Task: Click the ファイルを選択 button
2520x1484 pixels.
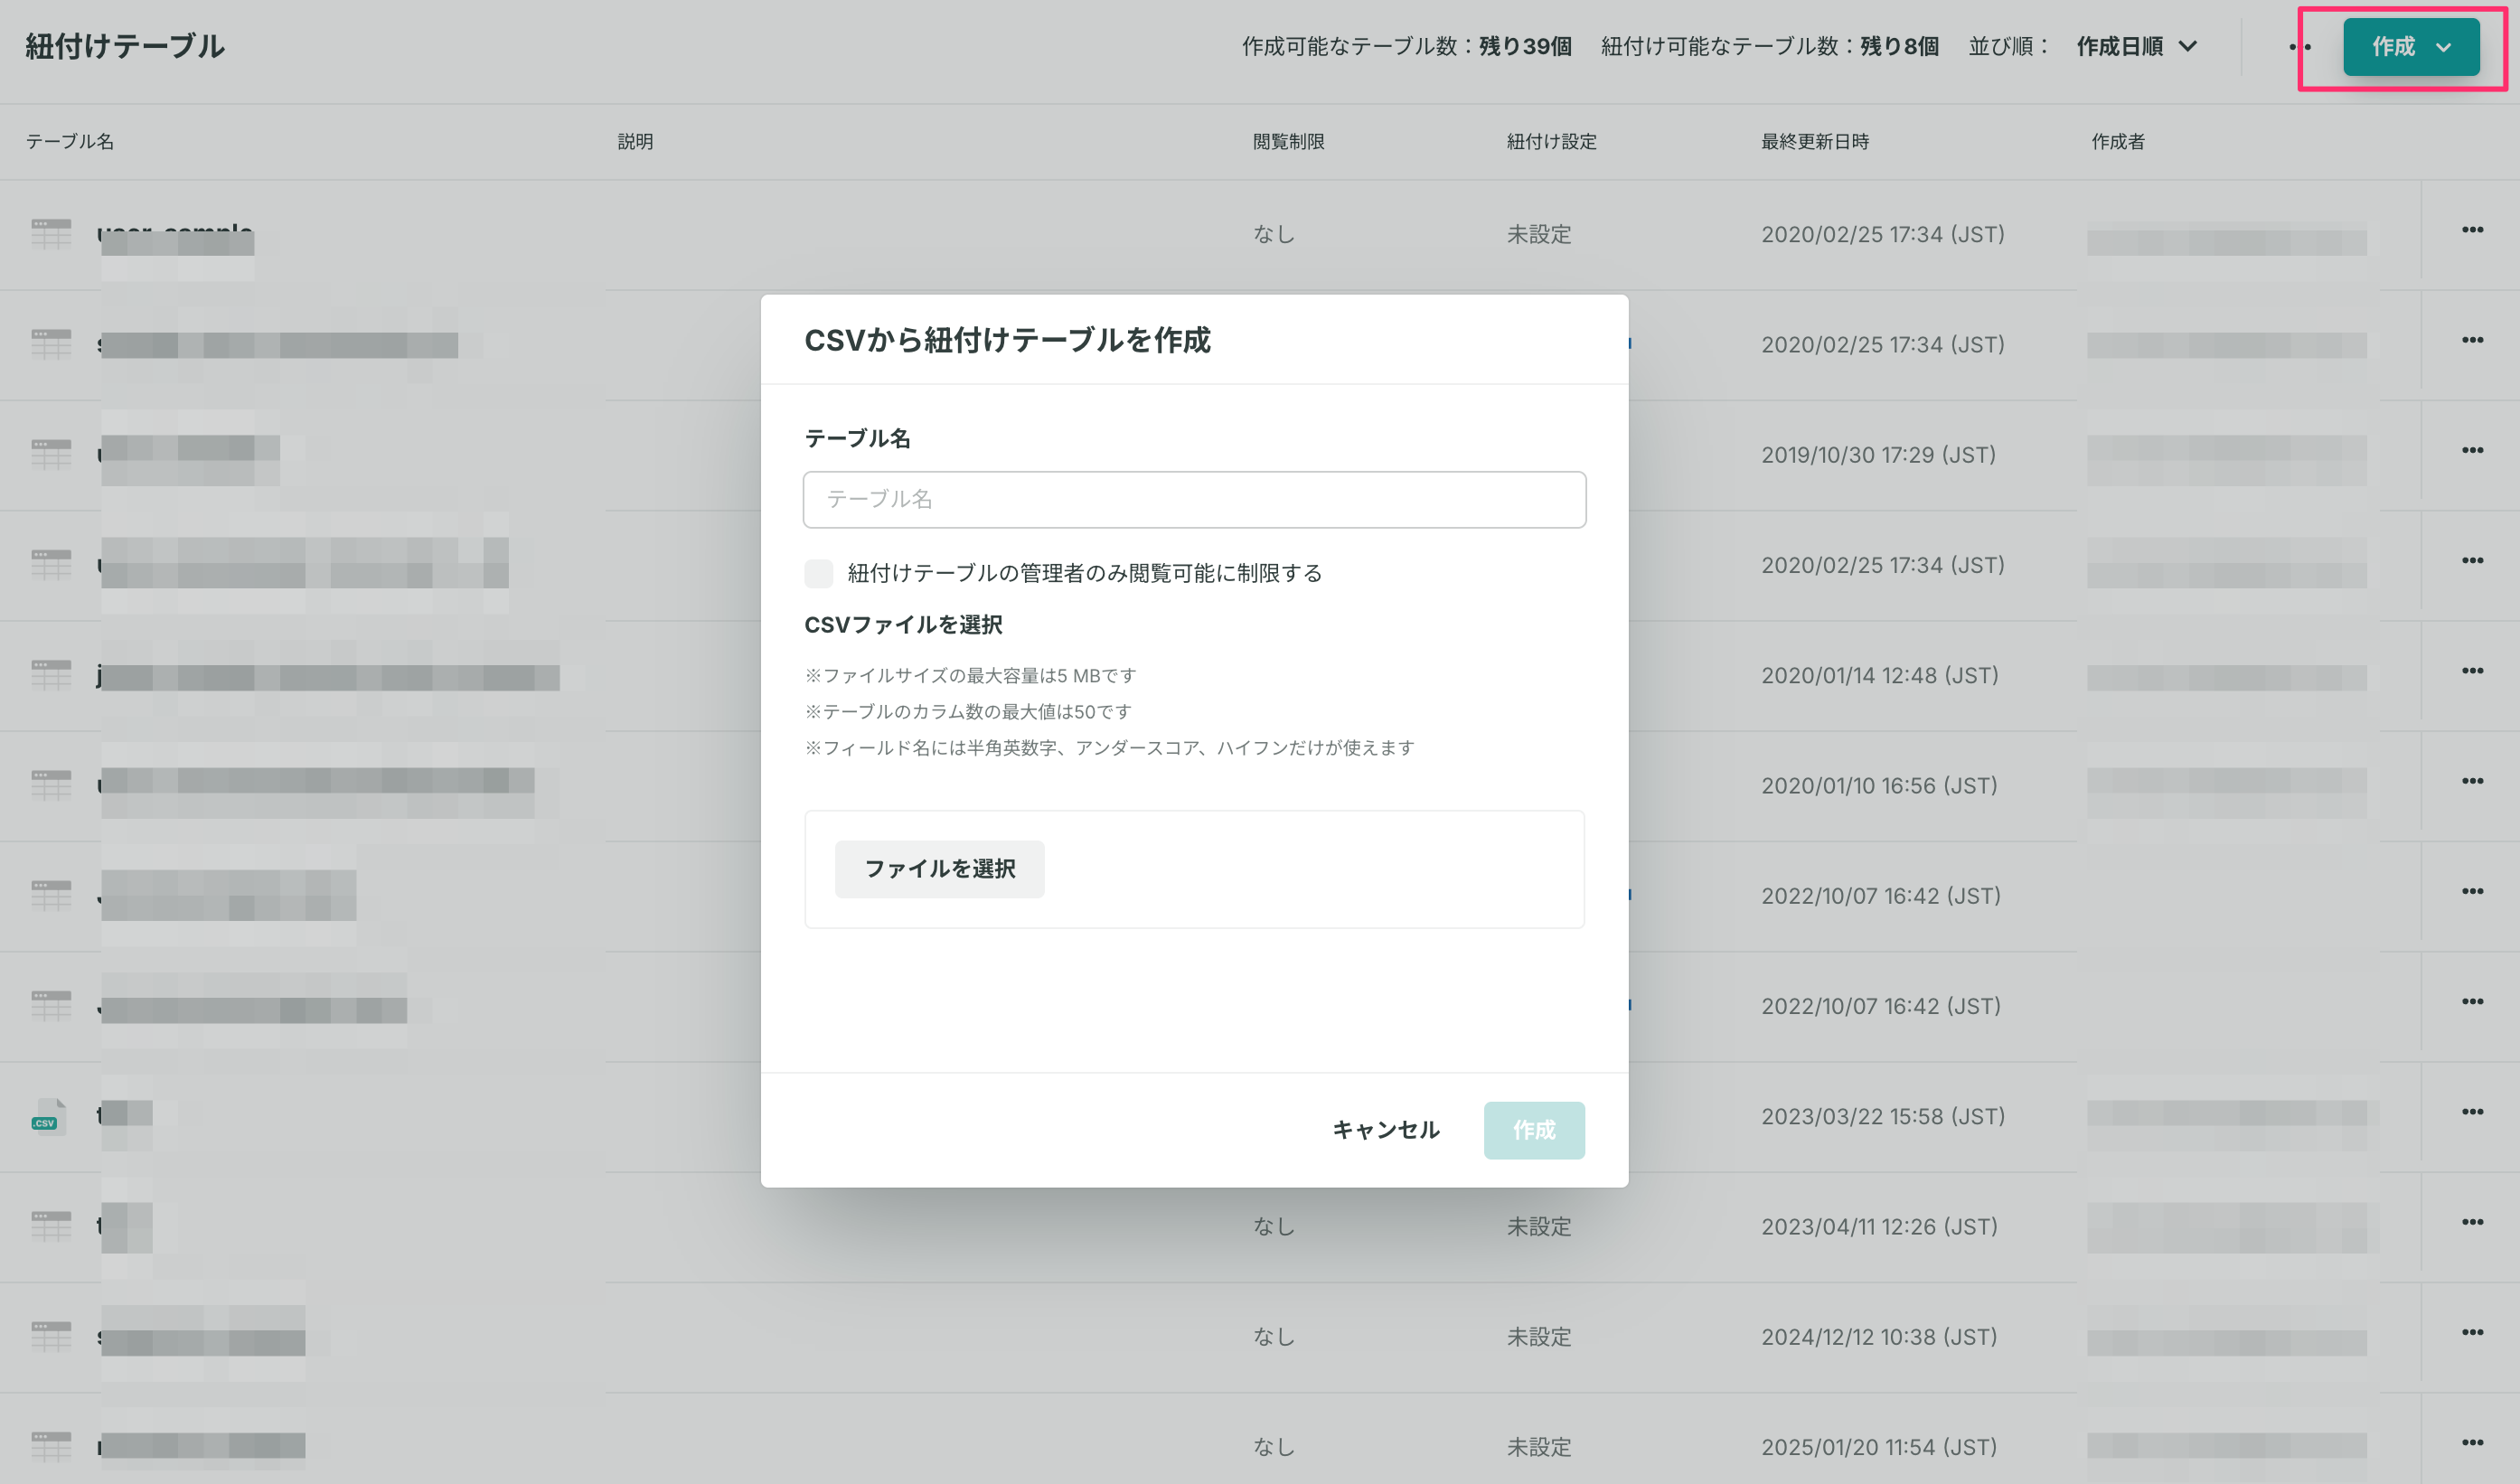Action: tap(939, 868)
